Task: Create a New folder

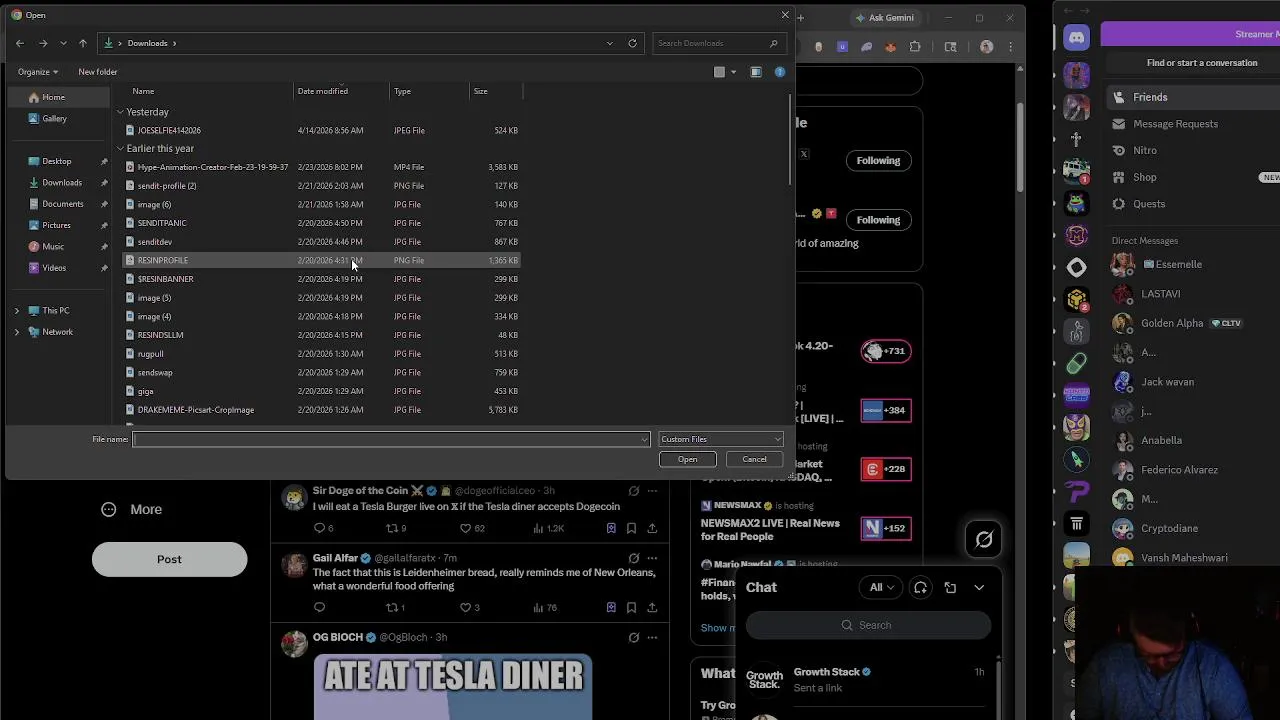Action: point(98,72)
